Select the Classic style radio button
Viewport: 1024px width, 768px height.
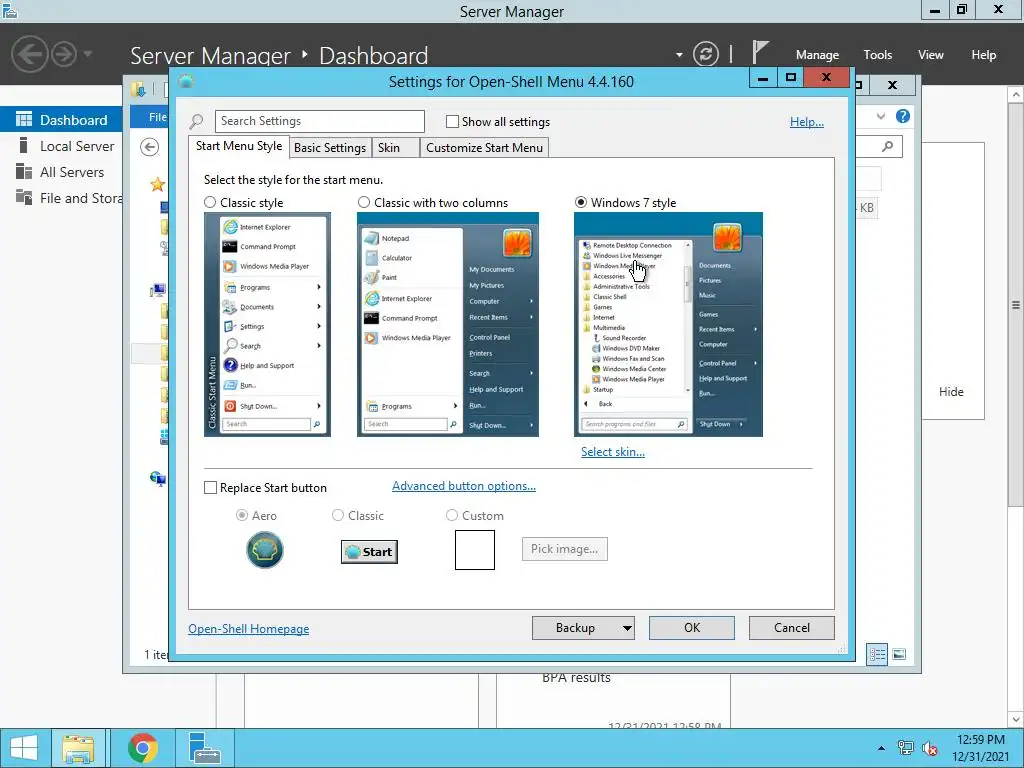(x=210, y=202)
